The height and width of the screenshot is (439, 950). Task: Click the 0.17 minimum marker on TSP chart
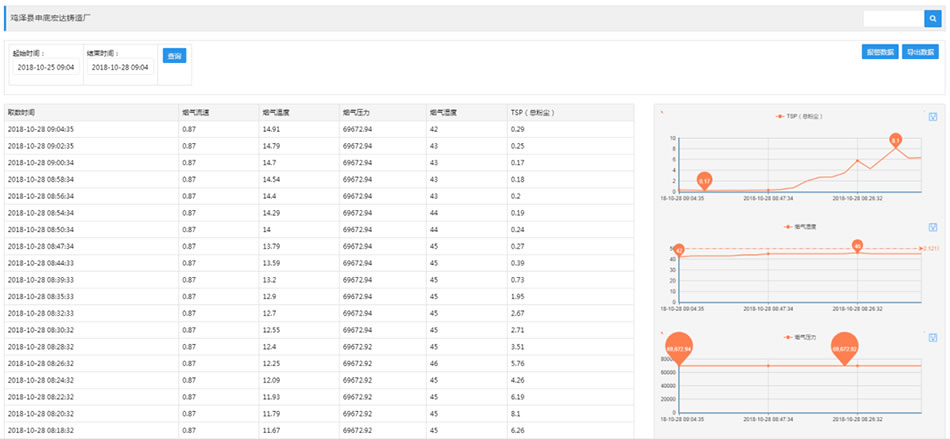pyautogui.click(x=704, y=181)
